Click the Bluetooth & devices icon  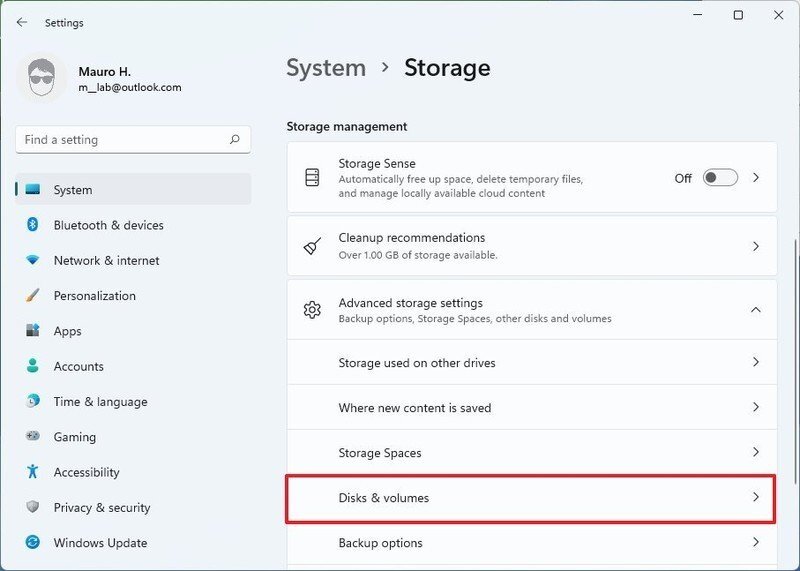33,225
